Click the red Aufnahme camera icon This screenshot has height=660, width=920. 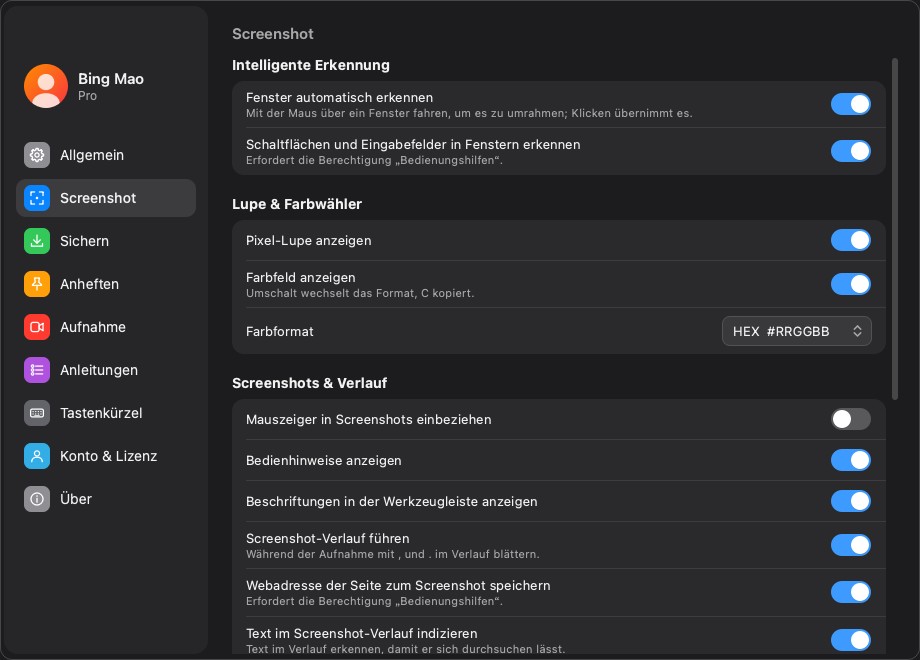pyautogui.click(x=36, y=327)
